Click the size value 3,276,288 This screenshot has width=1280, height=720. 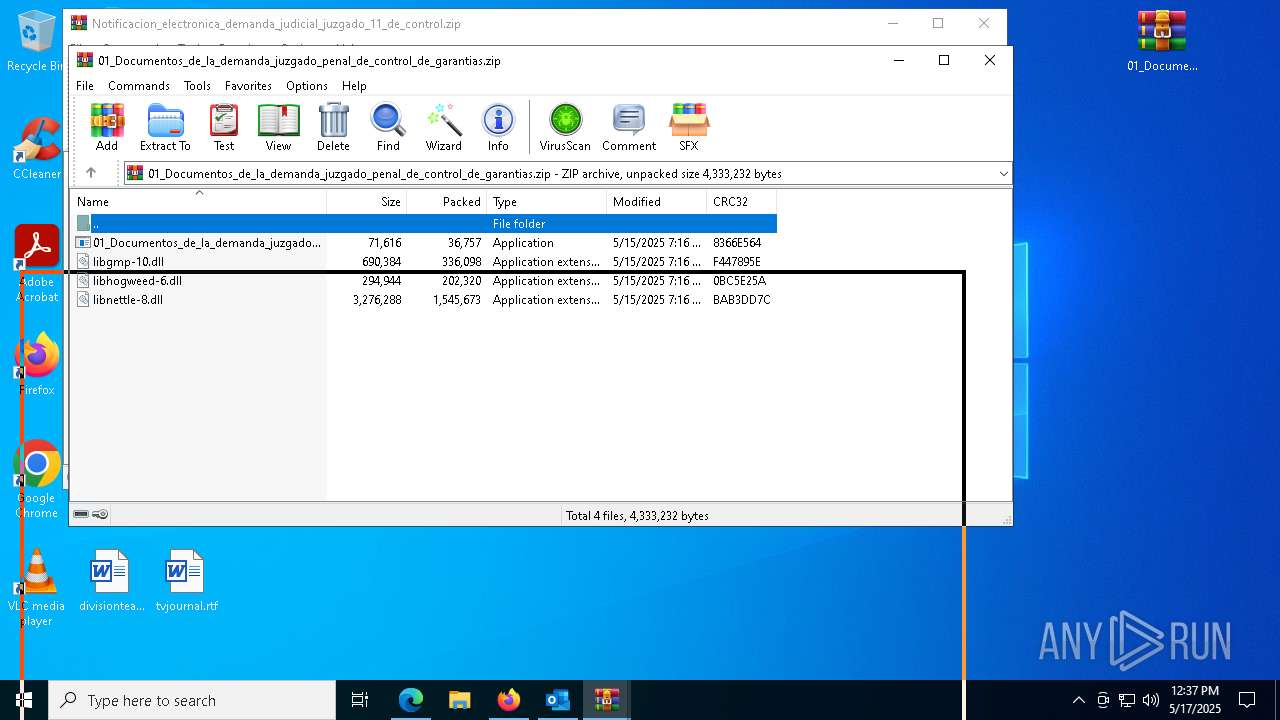pyautogui.click(x=377, y=300)
